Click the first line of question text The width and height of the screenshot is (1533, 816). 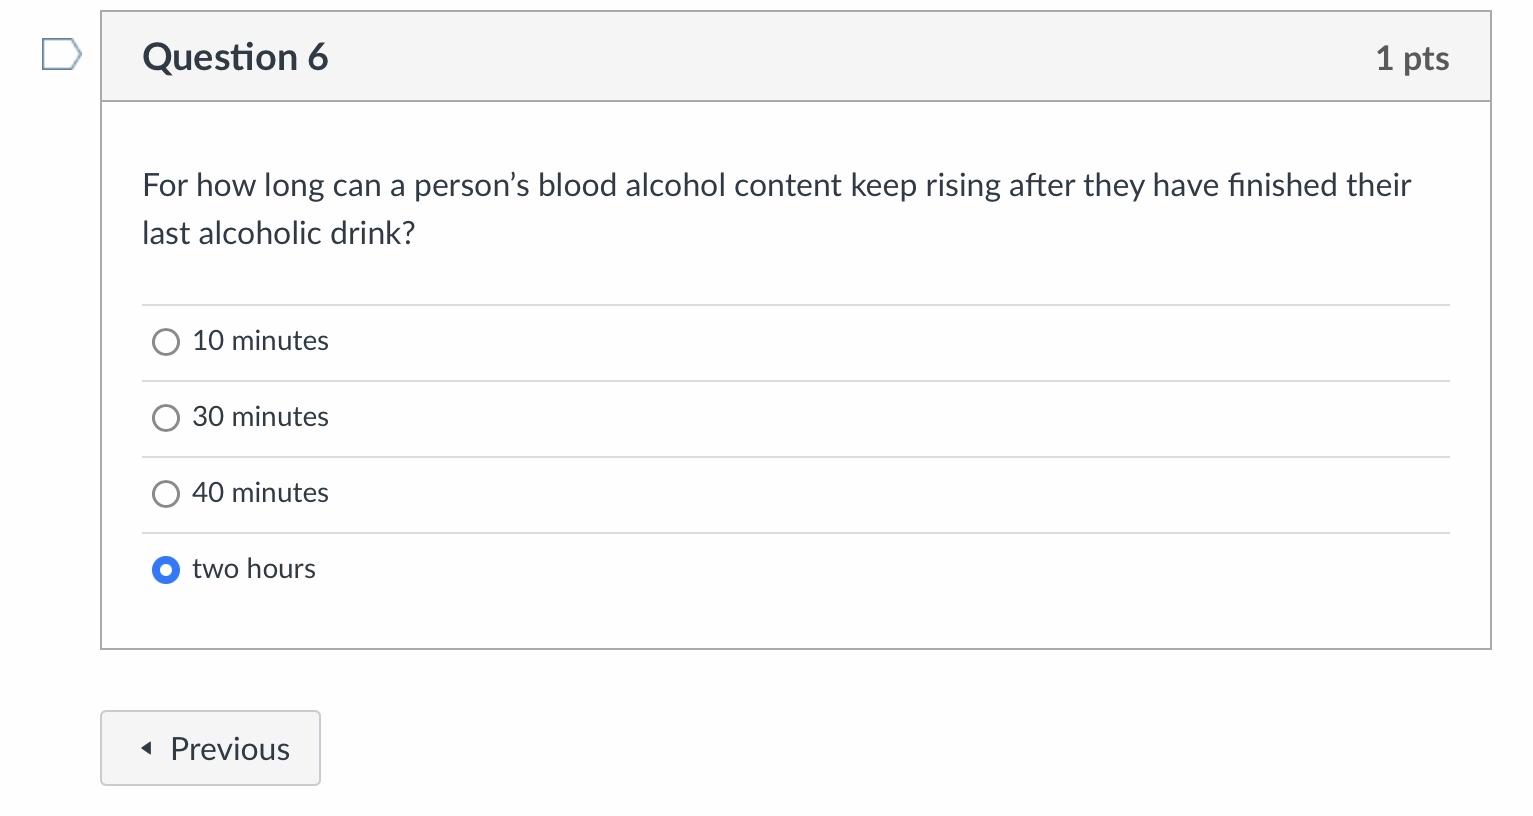click(x=777, y=185)
